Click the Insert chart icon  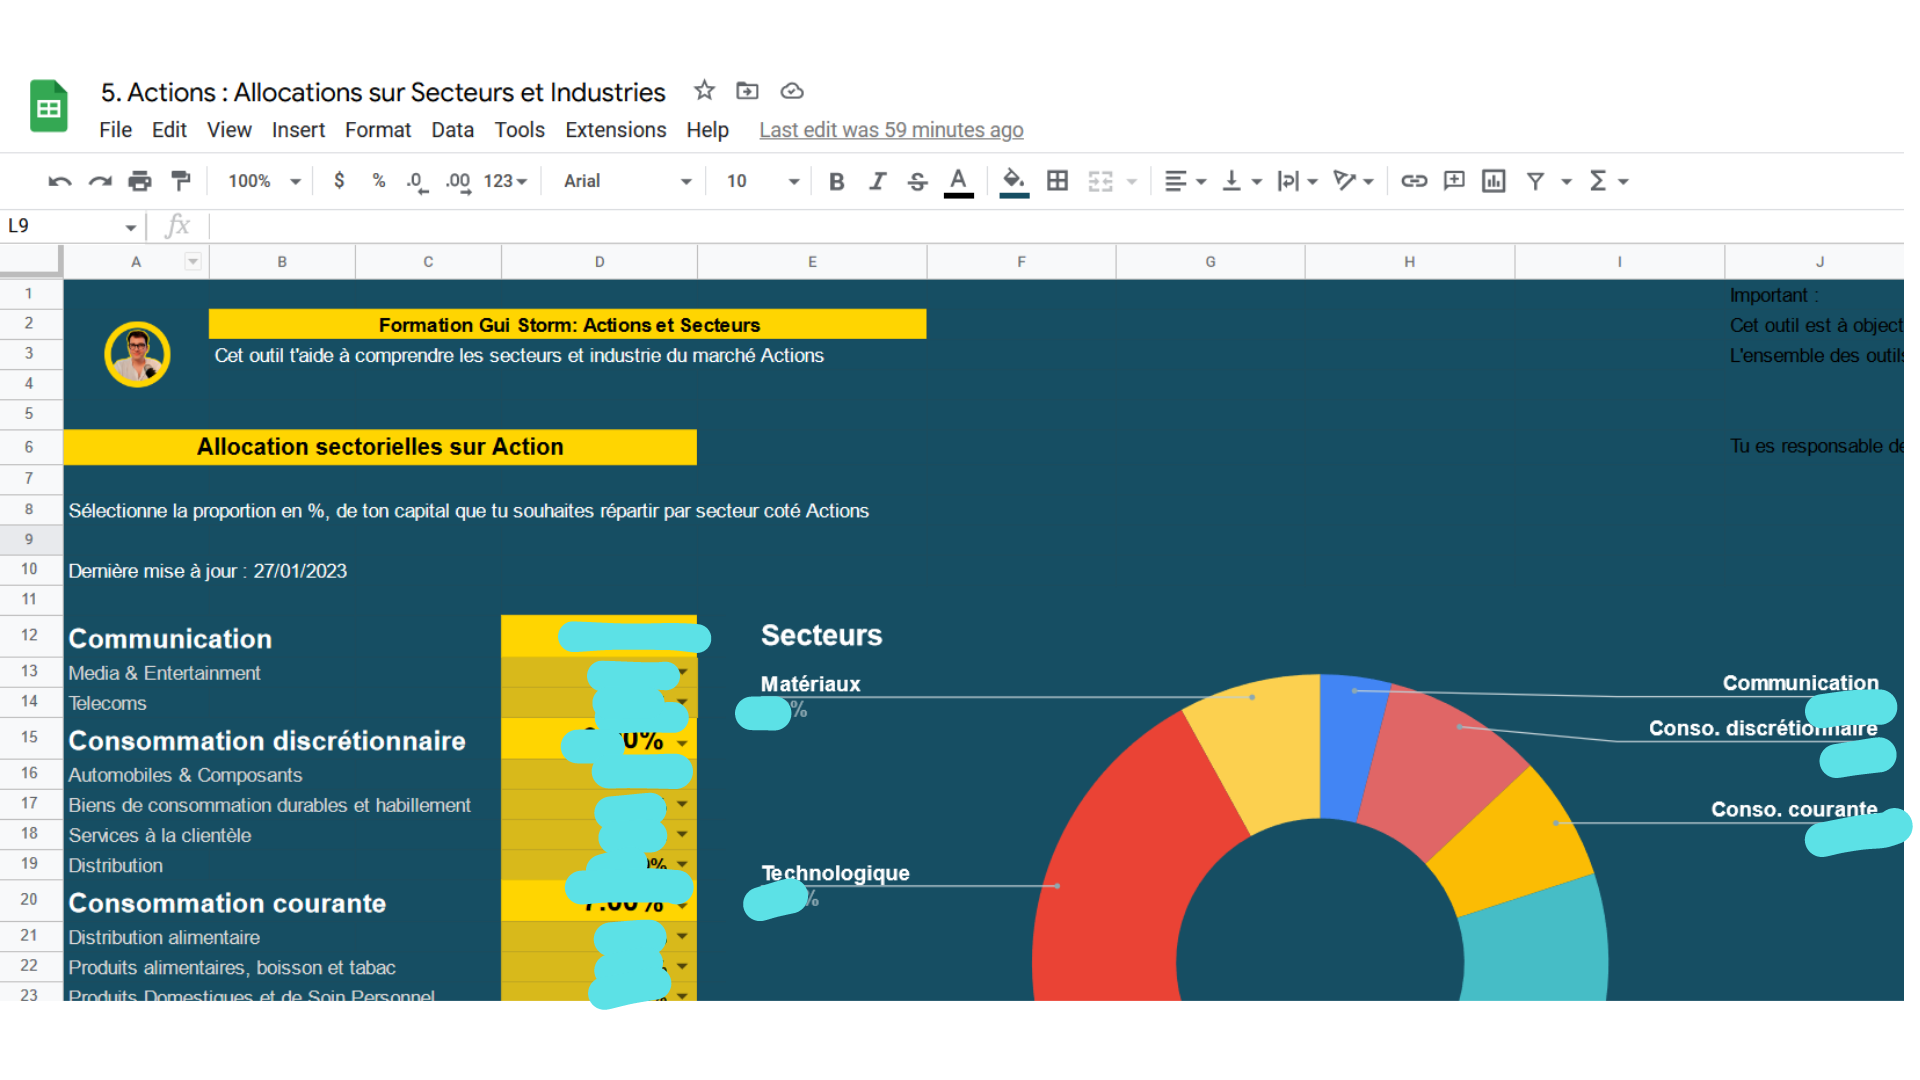click(x=1493, y=181)
